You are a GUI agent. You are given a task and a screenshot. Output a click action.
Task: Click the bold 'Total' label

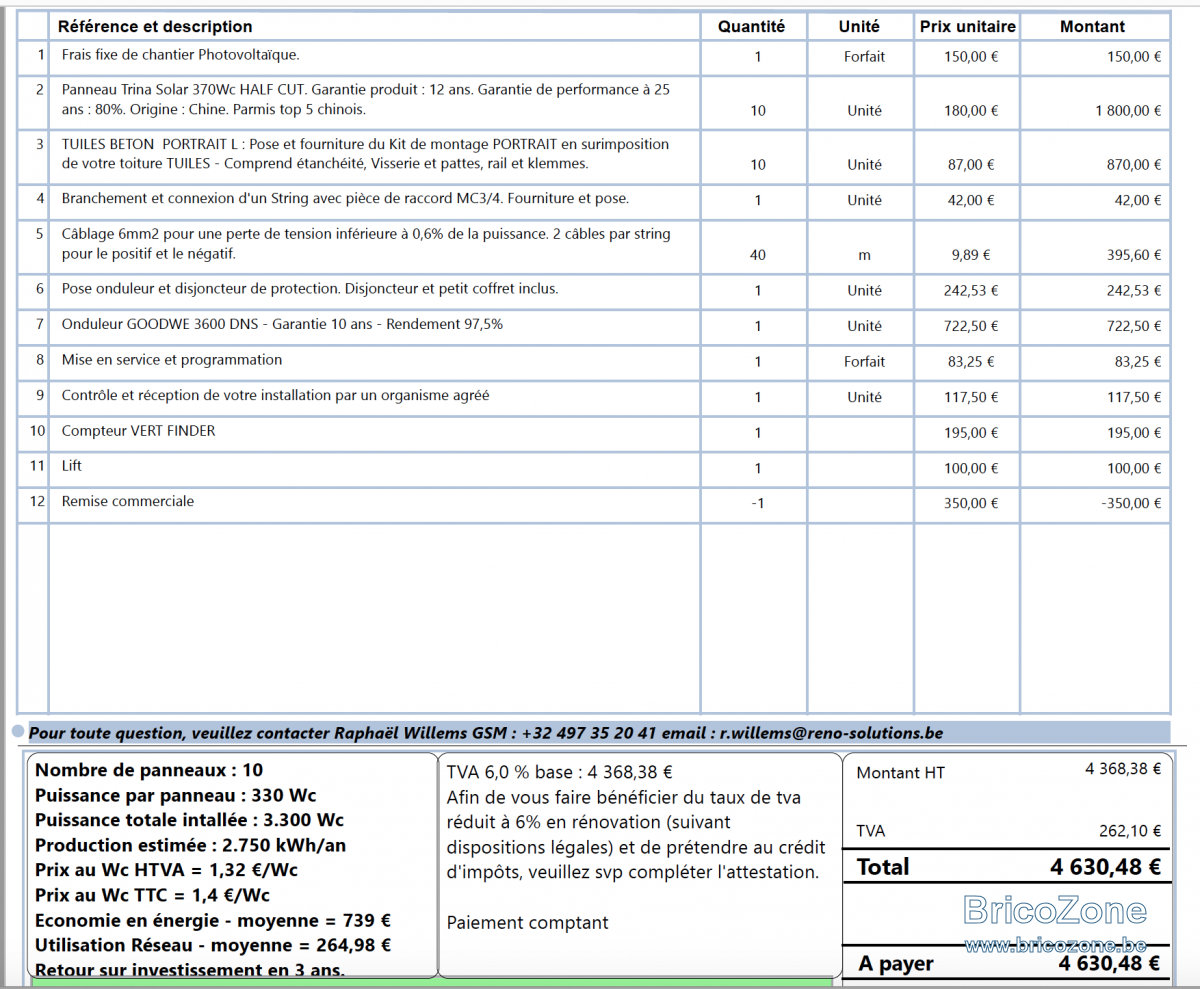click(x=883, y=867)
